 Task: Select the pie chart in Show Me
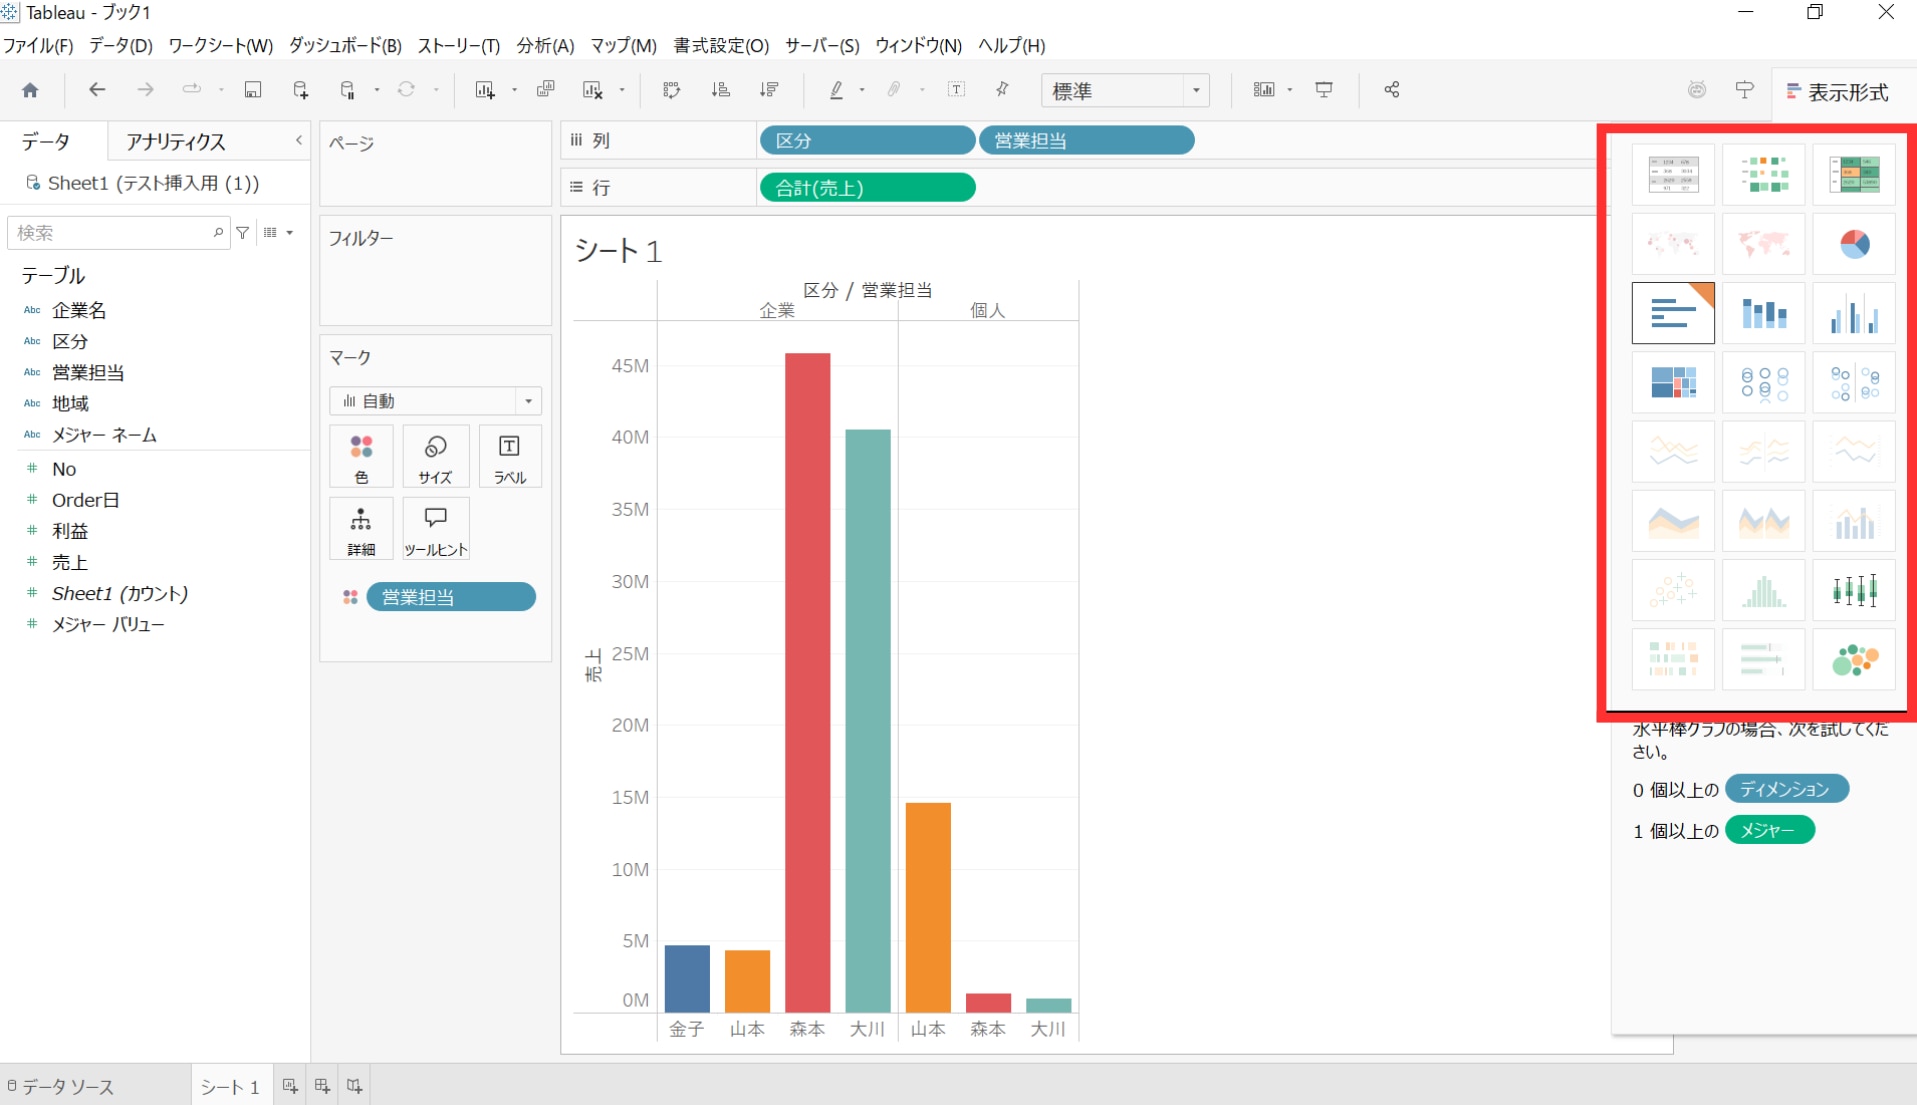1853,244
